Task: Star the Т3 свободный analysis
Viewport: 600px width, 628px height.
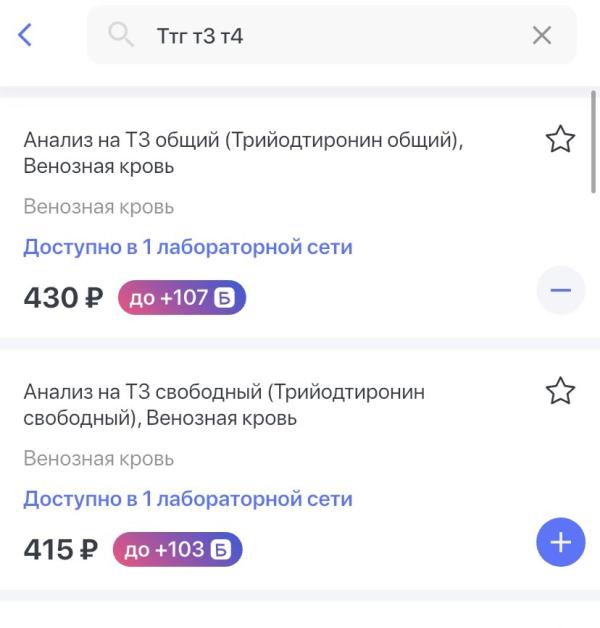Action: pyautogui.click(x=560, y=392)
